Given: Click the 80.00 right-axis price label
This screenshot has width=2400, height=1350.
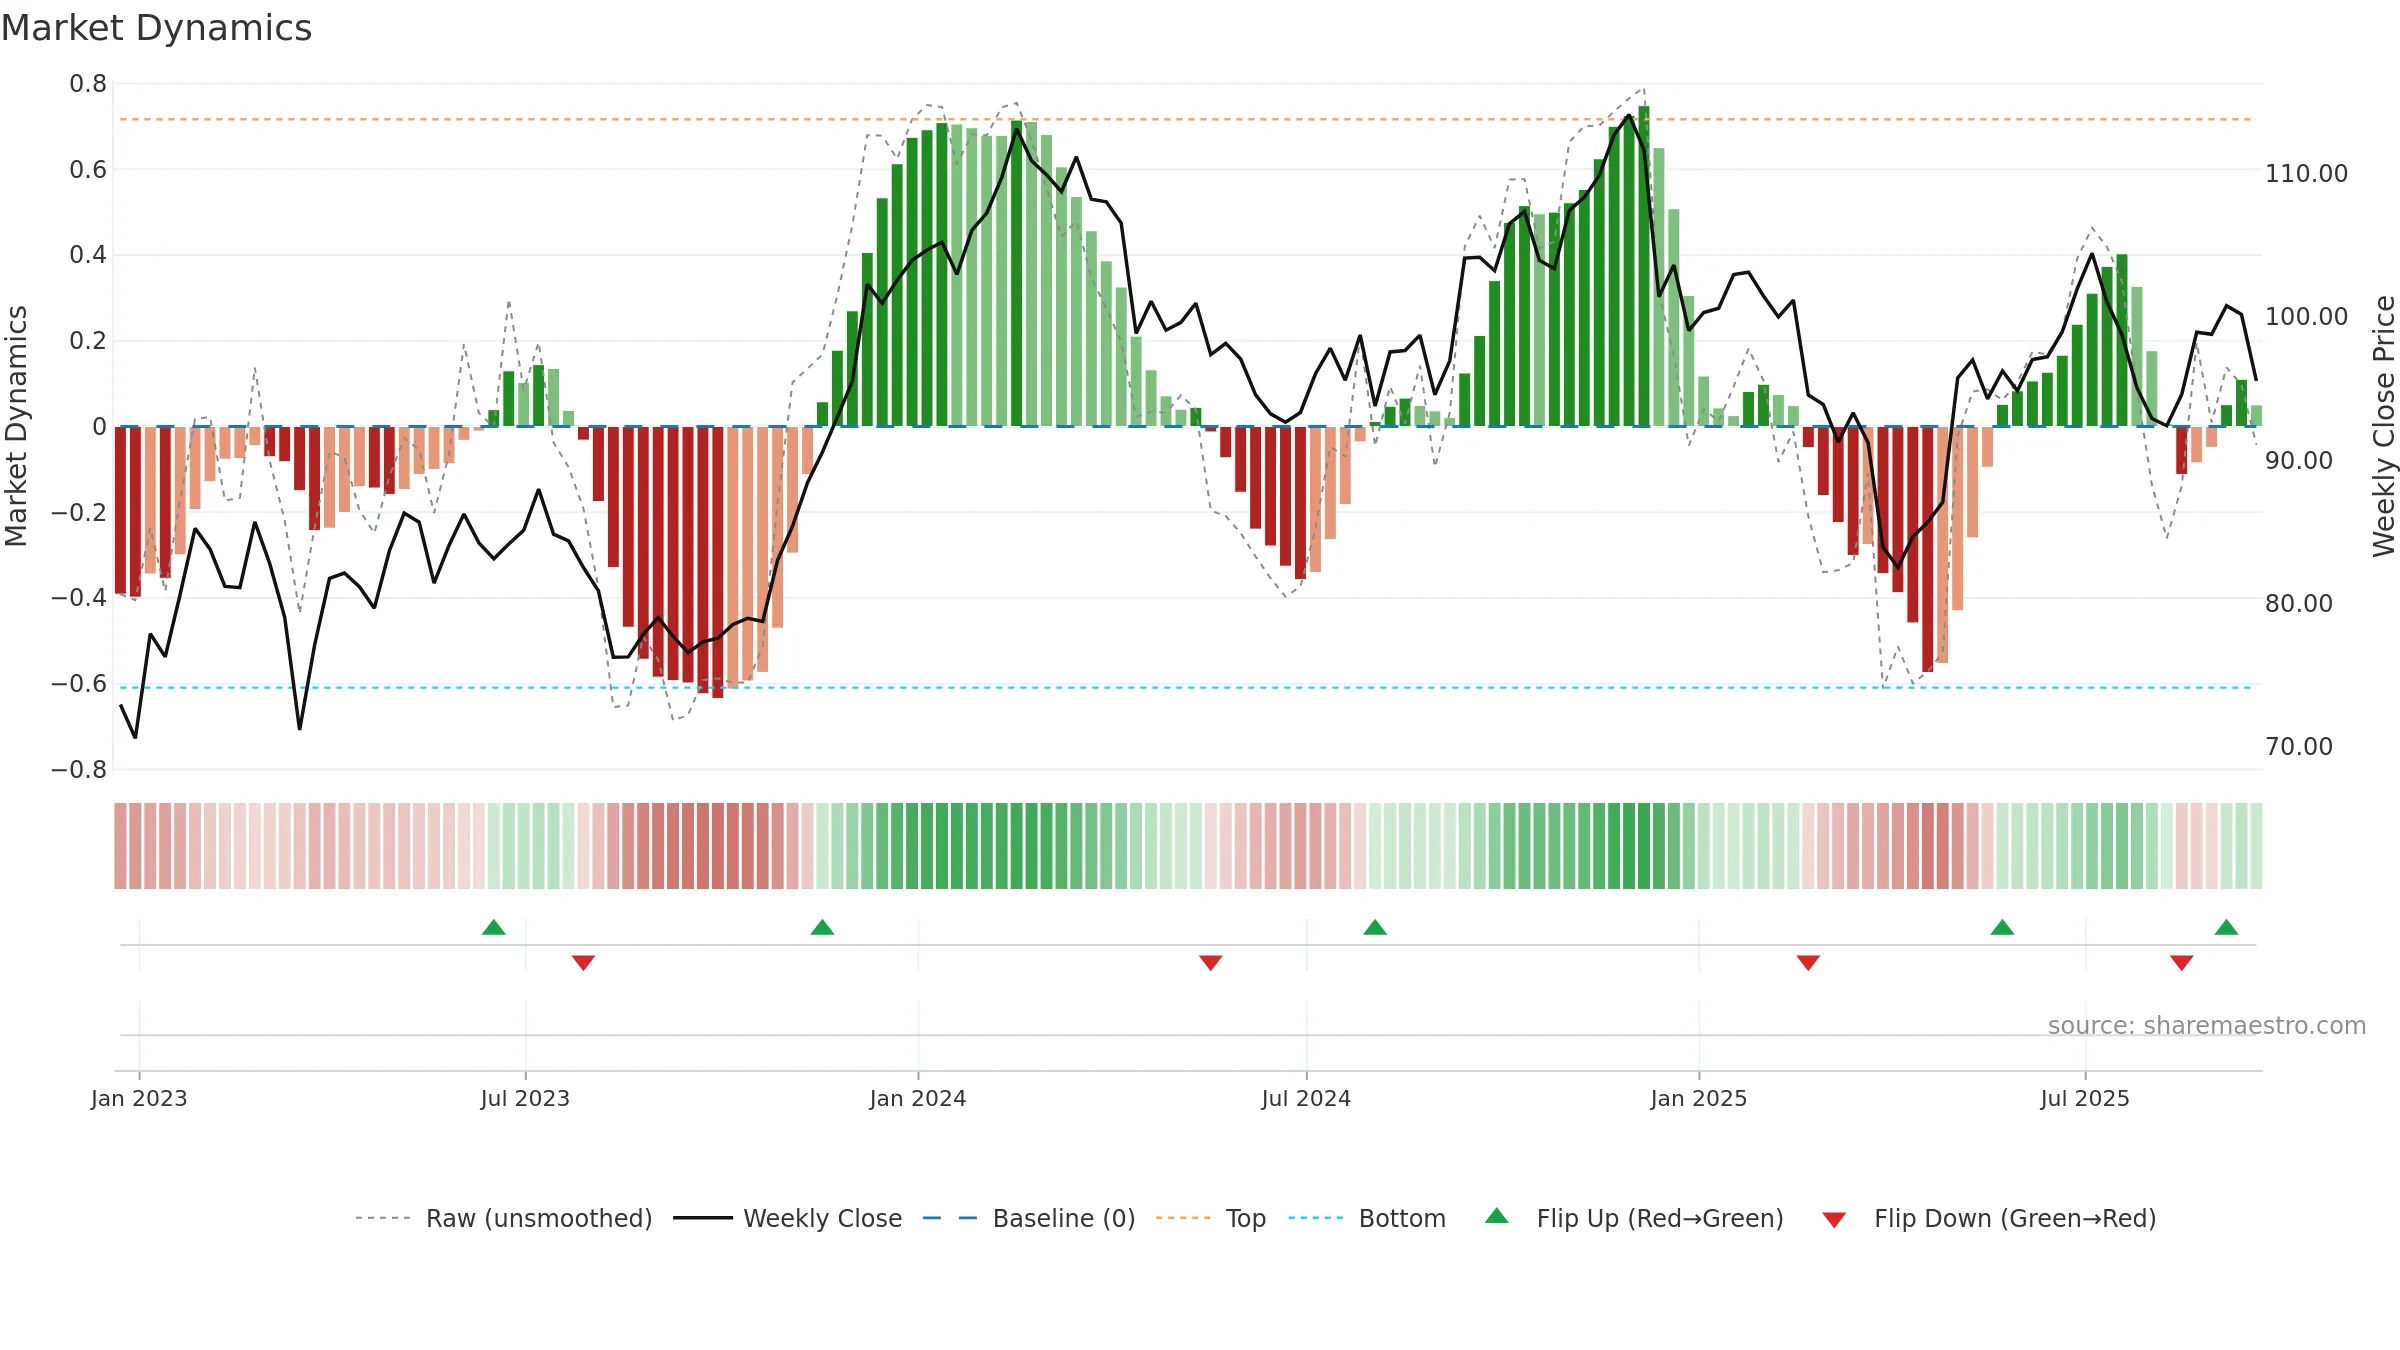Looking at the screenshot, I should tap(2299, 604).
